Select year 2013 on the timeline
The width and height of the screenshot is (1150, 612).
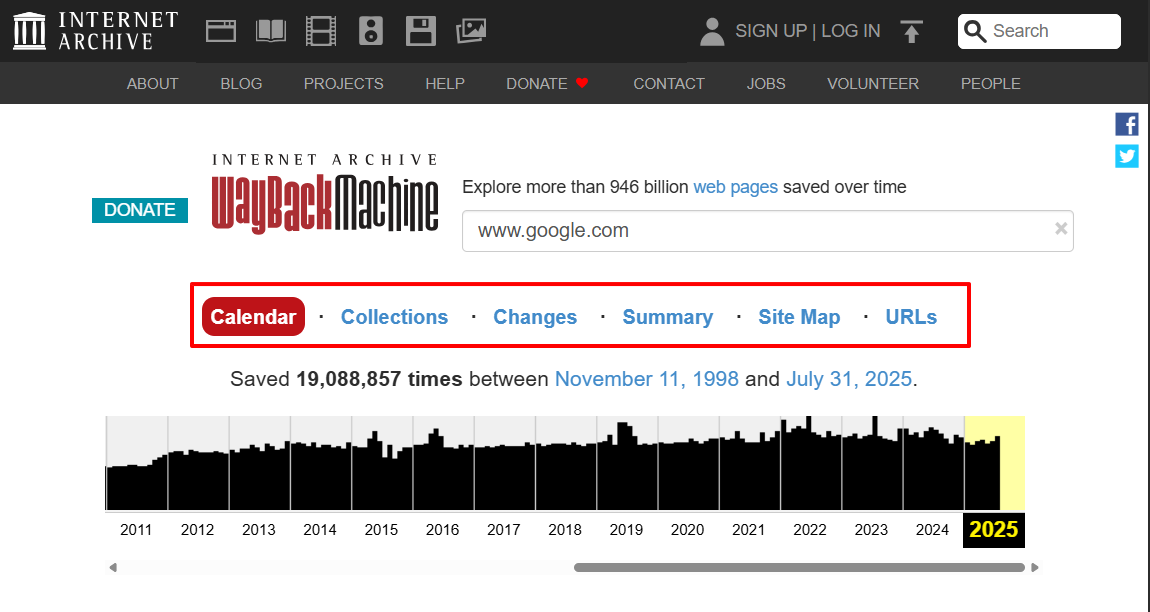[259, 530]
